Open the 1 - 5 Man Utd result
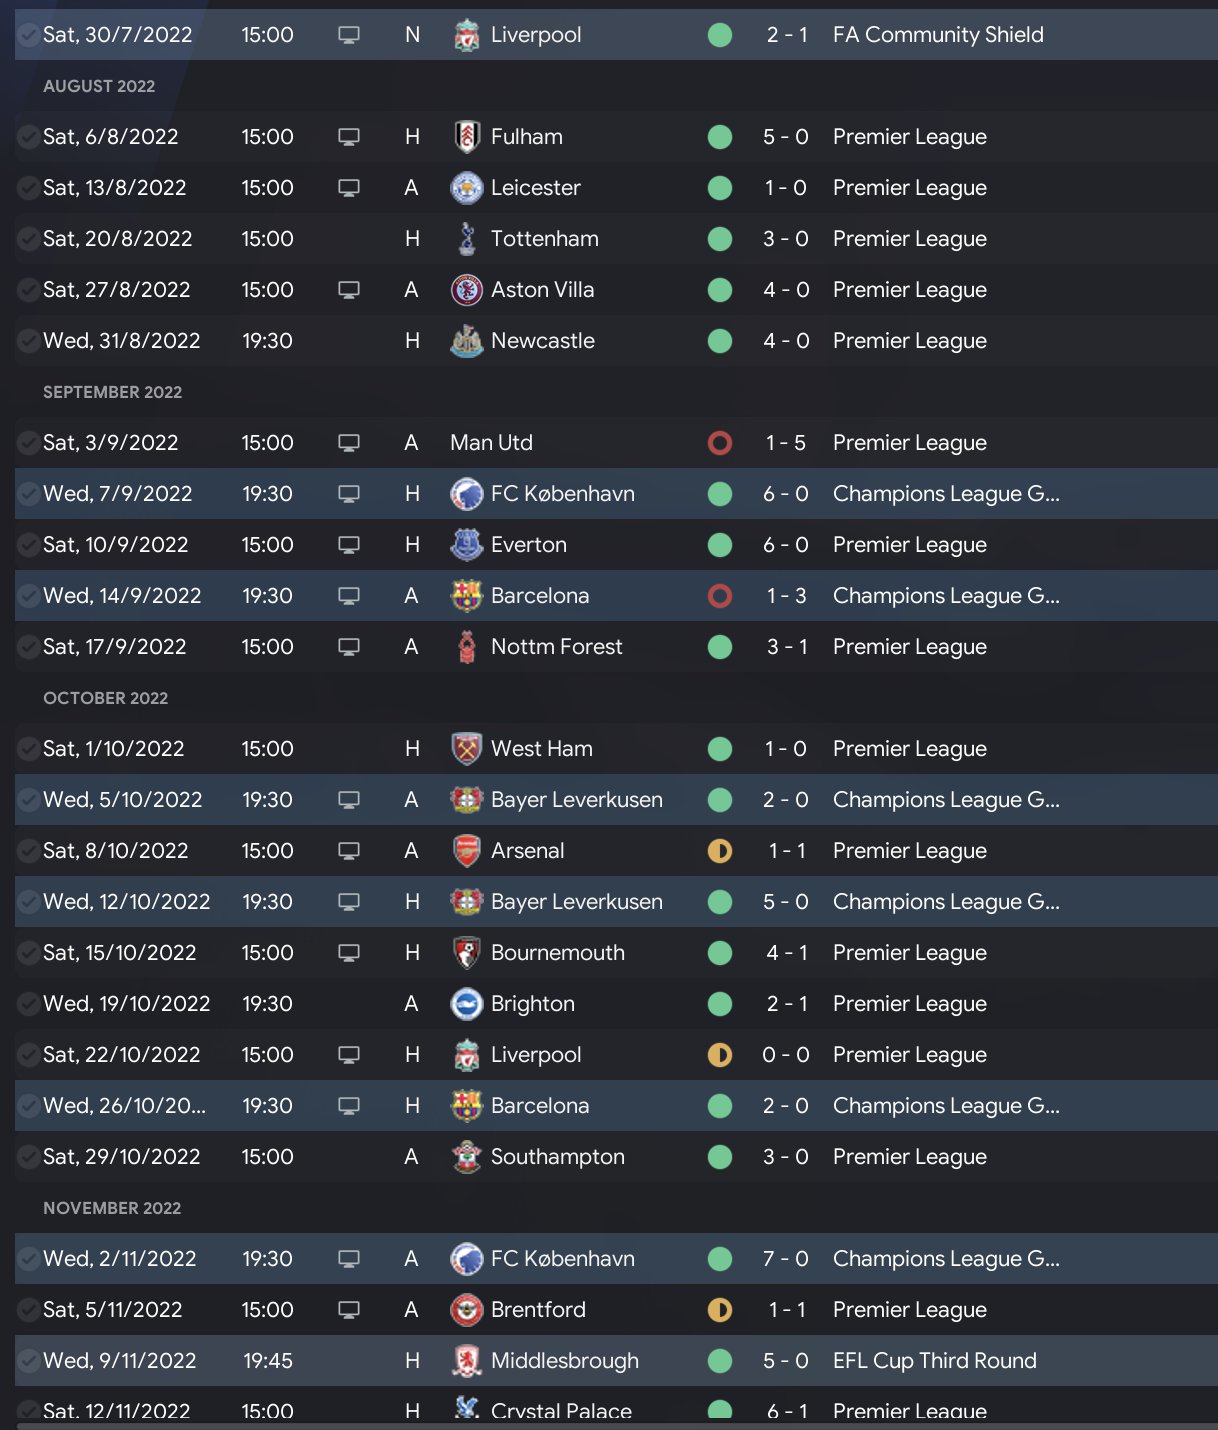The width and height of the screenshot is (1218, 1430). tap(785, 443)
